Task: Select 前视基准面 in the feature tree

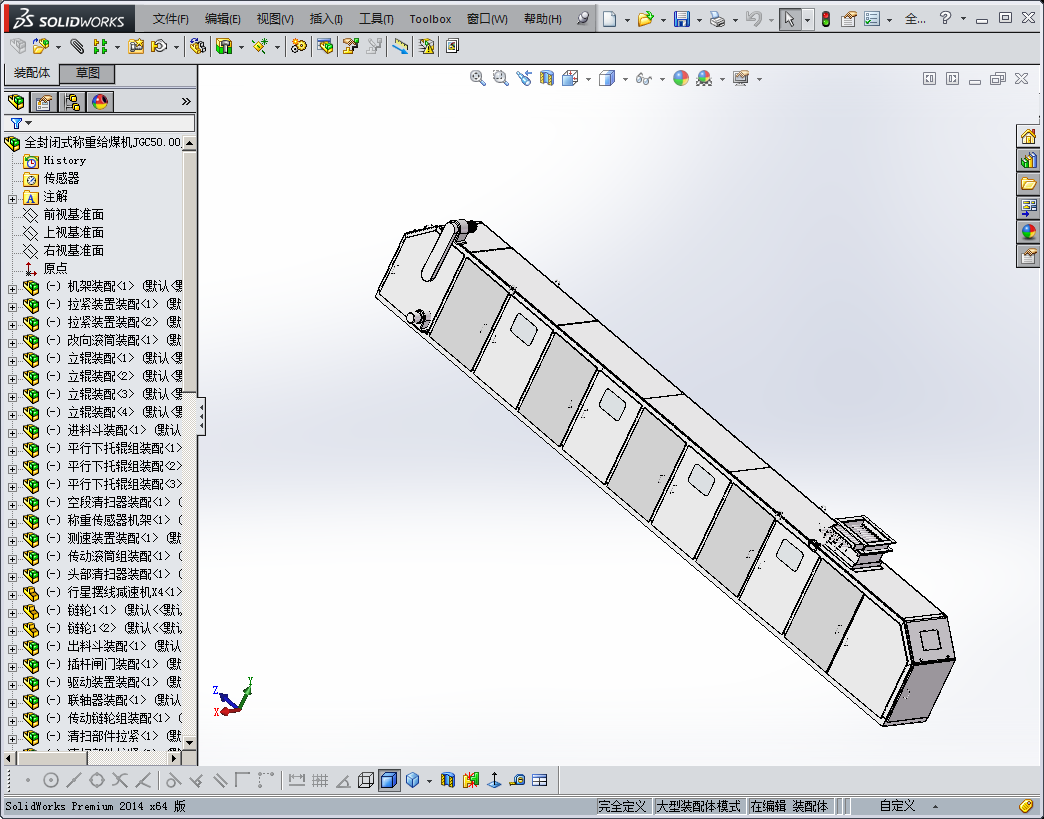Action: coord(73,215)
